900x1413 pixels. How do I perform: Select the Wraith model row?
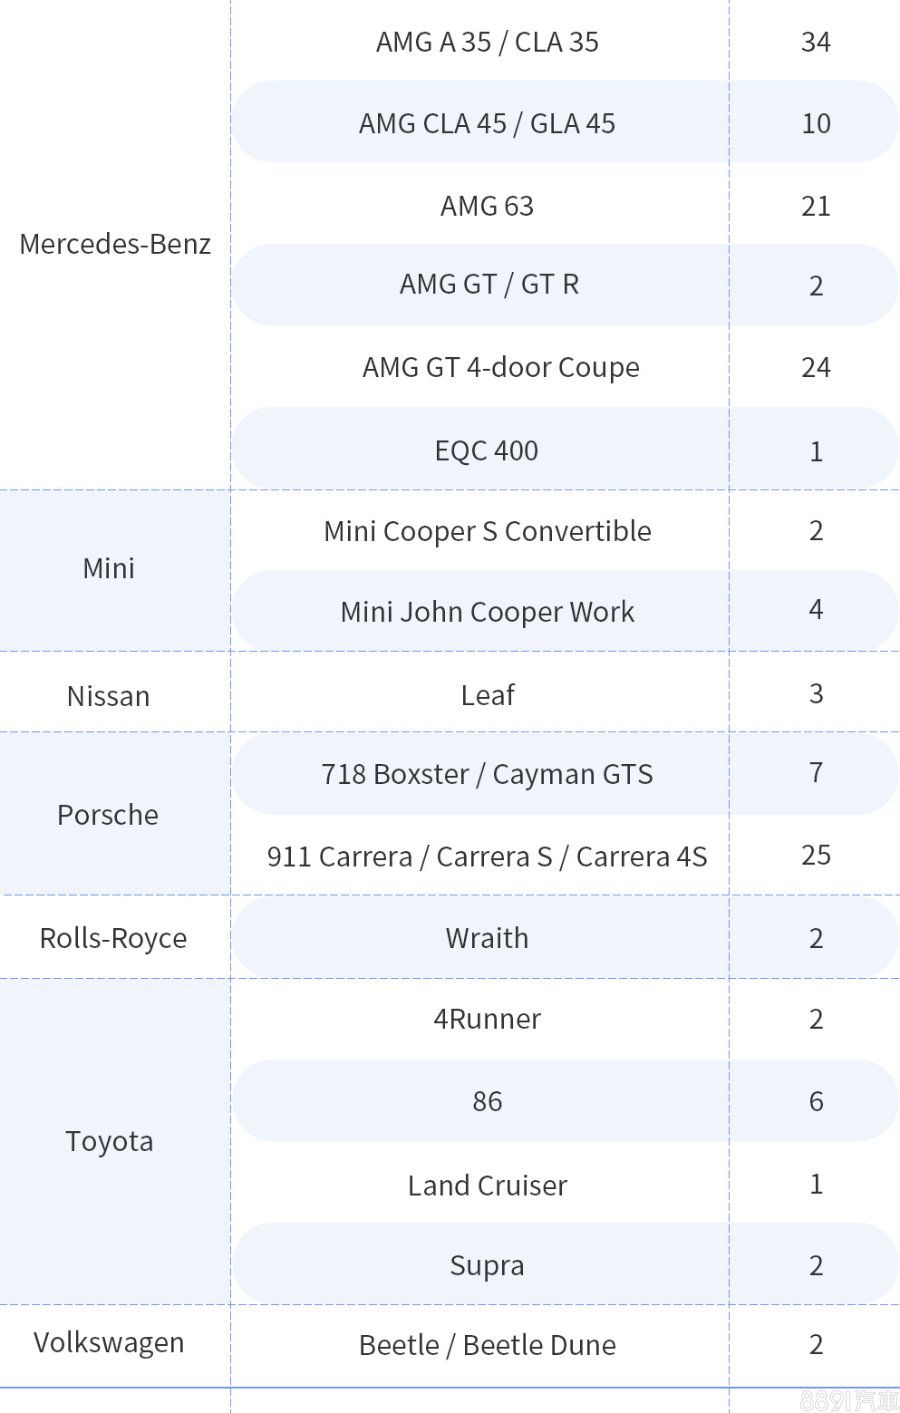(487, 938)
